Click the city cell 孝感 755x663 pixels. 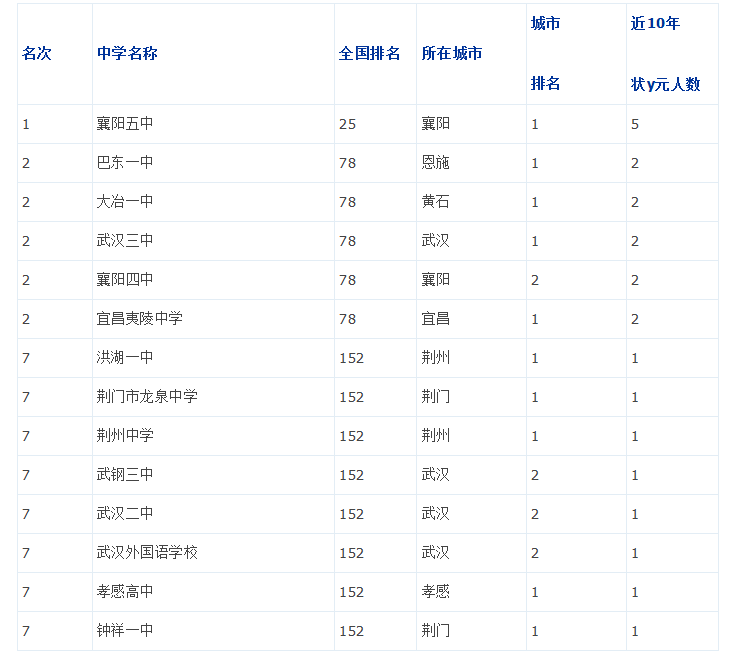[435, 592]
